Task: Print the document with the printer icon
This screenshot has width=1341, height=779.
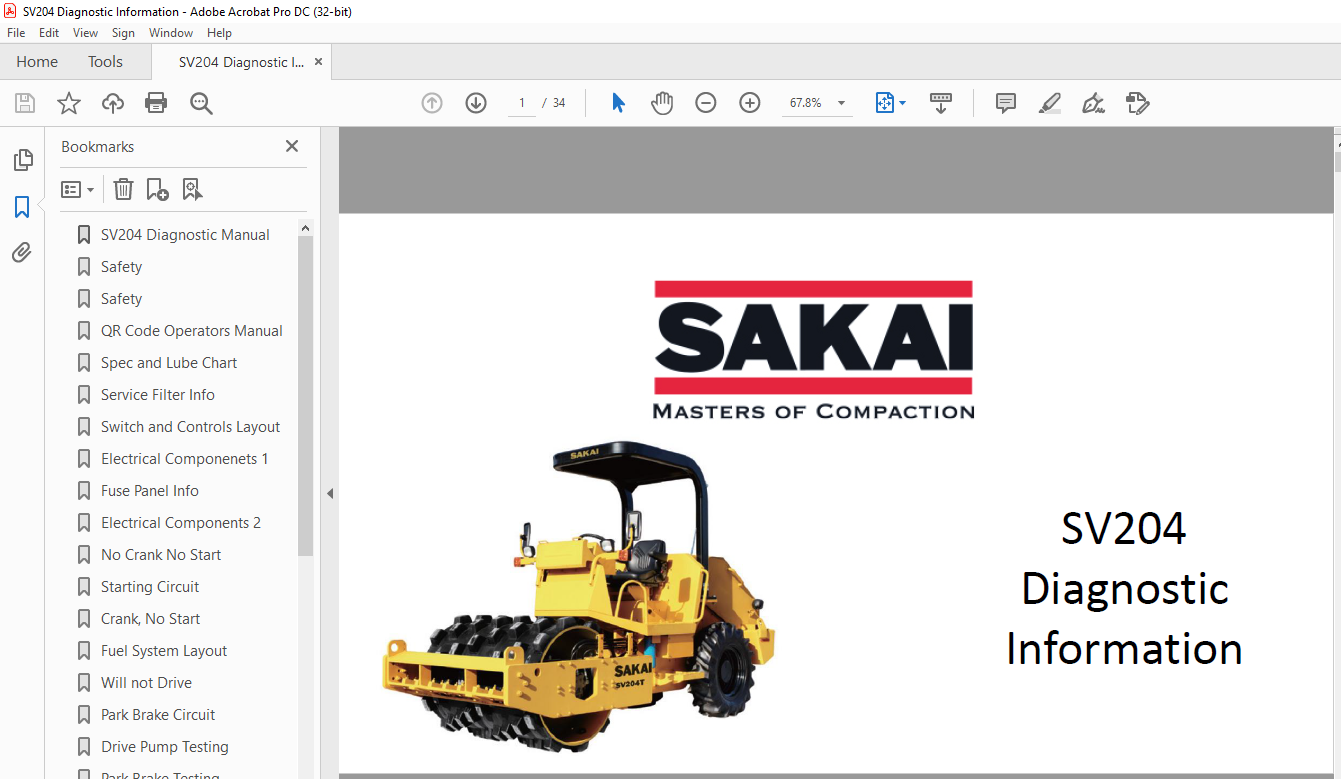Action: 156,103
